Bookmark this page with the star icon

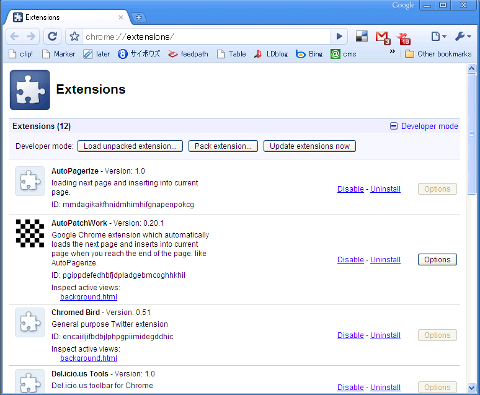coord(74,36)
